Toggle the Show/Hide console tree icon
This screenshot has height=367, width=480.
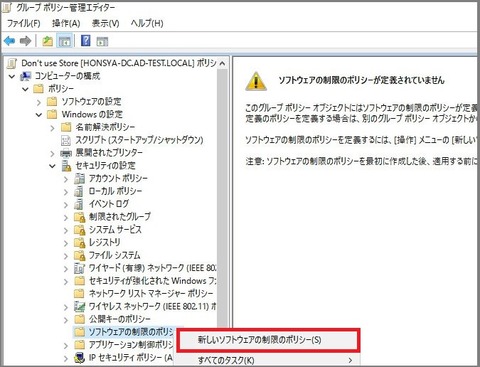(65, 41)
